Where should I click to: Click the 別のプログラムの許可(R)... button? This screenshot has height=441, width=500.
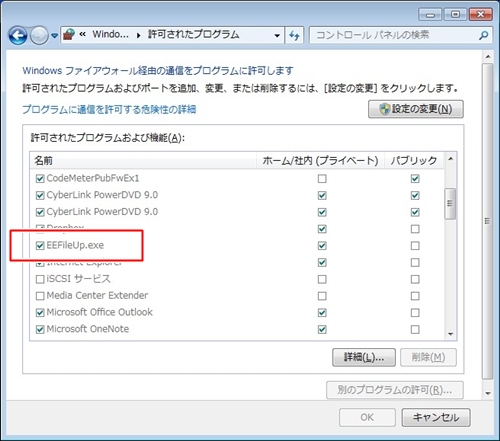point(395,390)
